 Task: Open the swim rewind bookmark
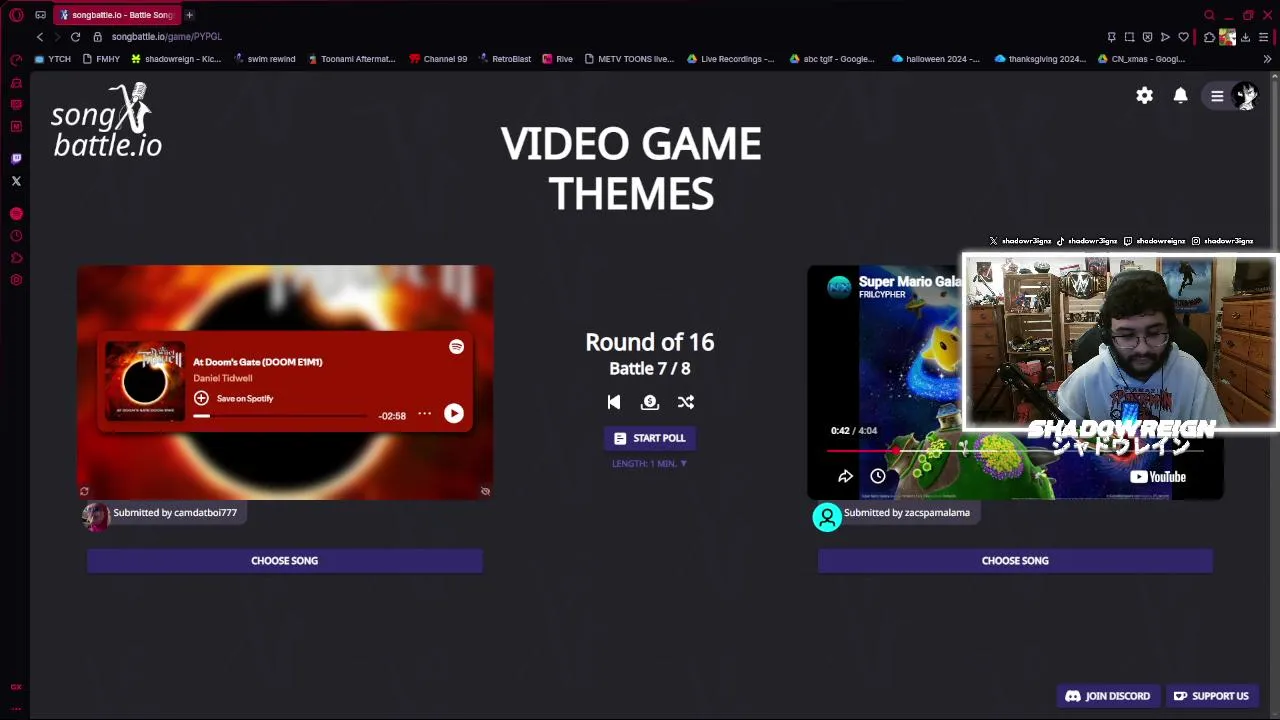coord(264,59)
